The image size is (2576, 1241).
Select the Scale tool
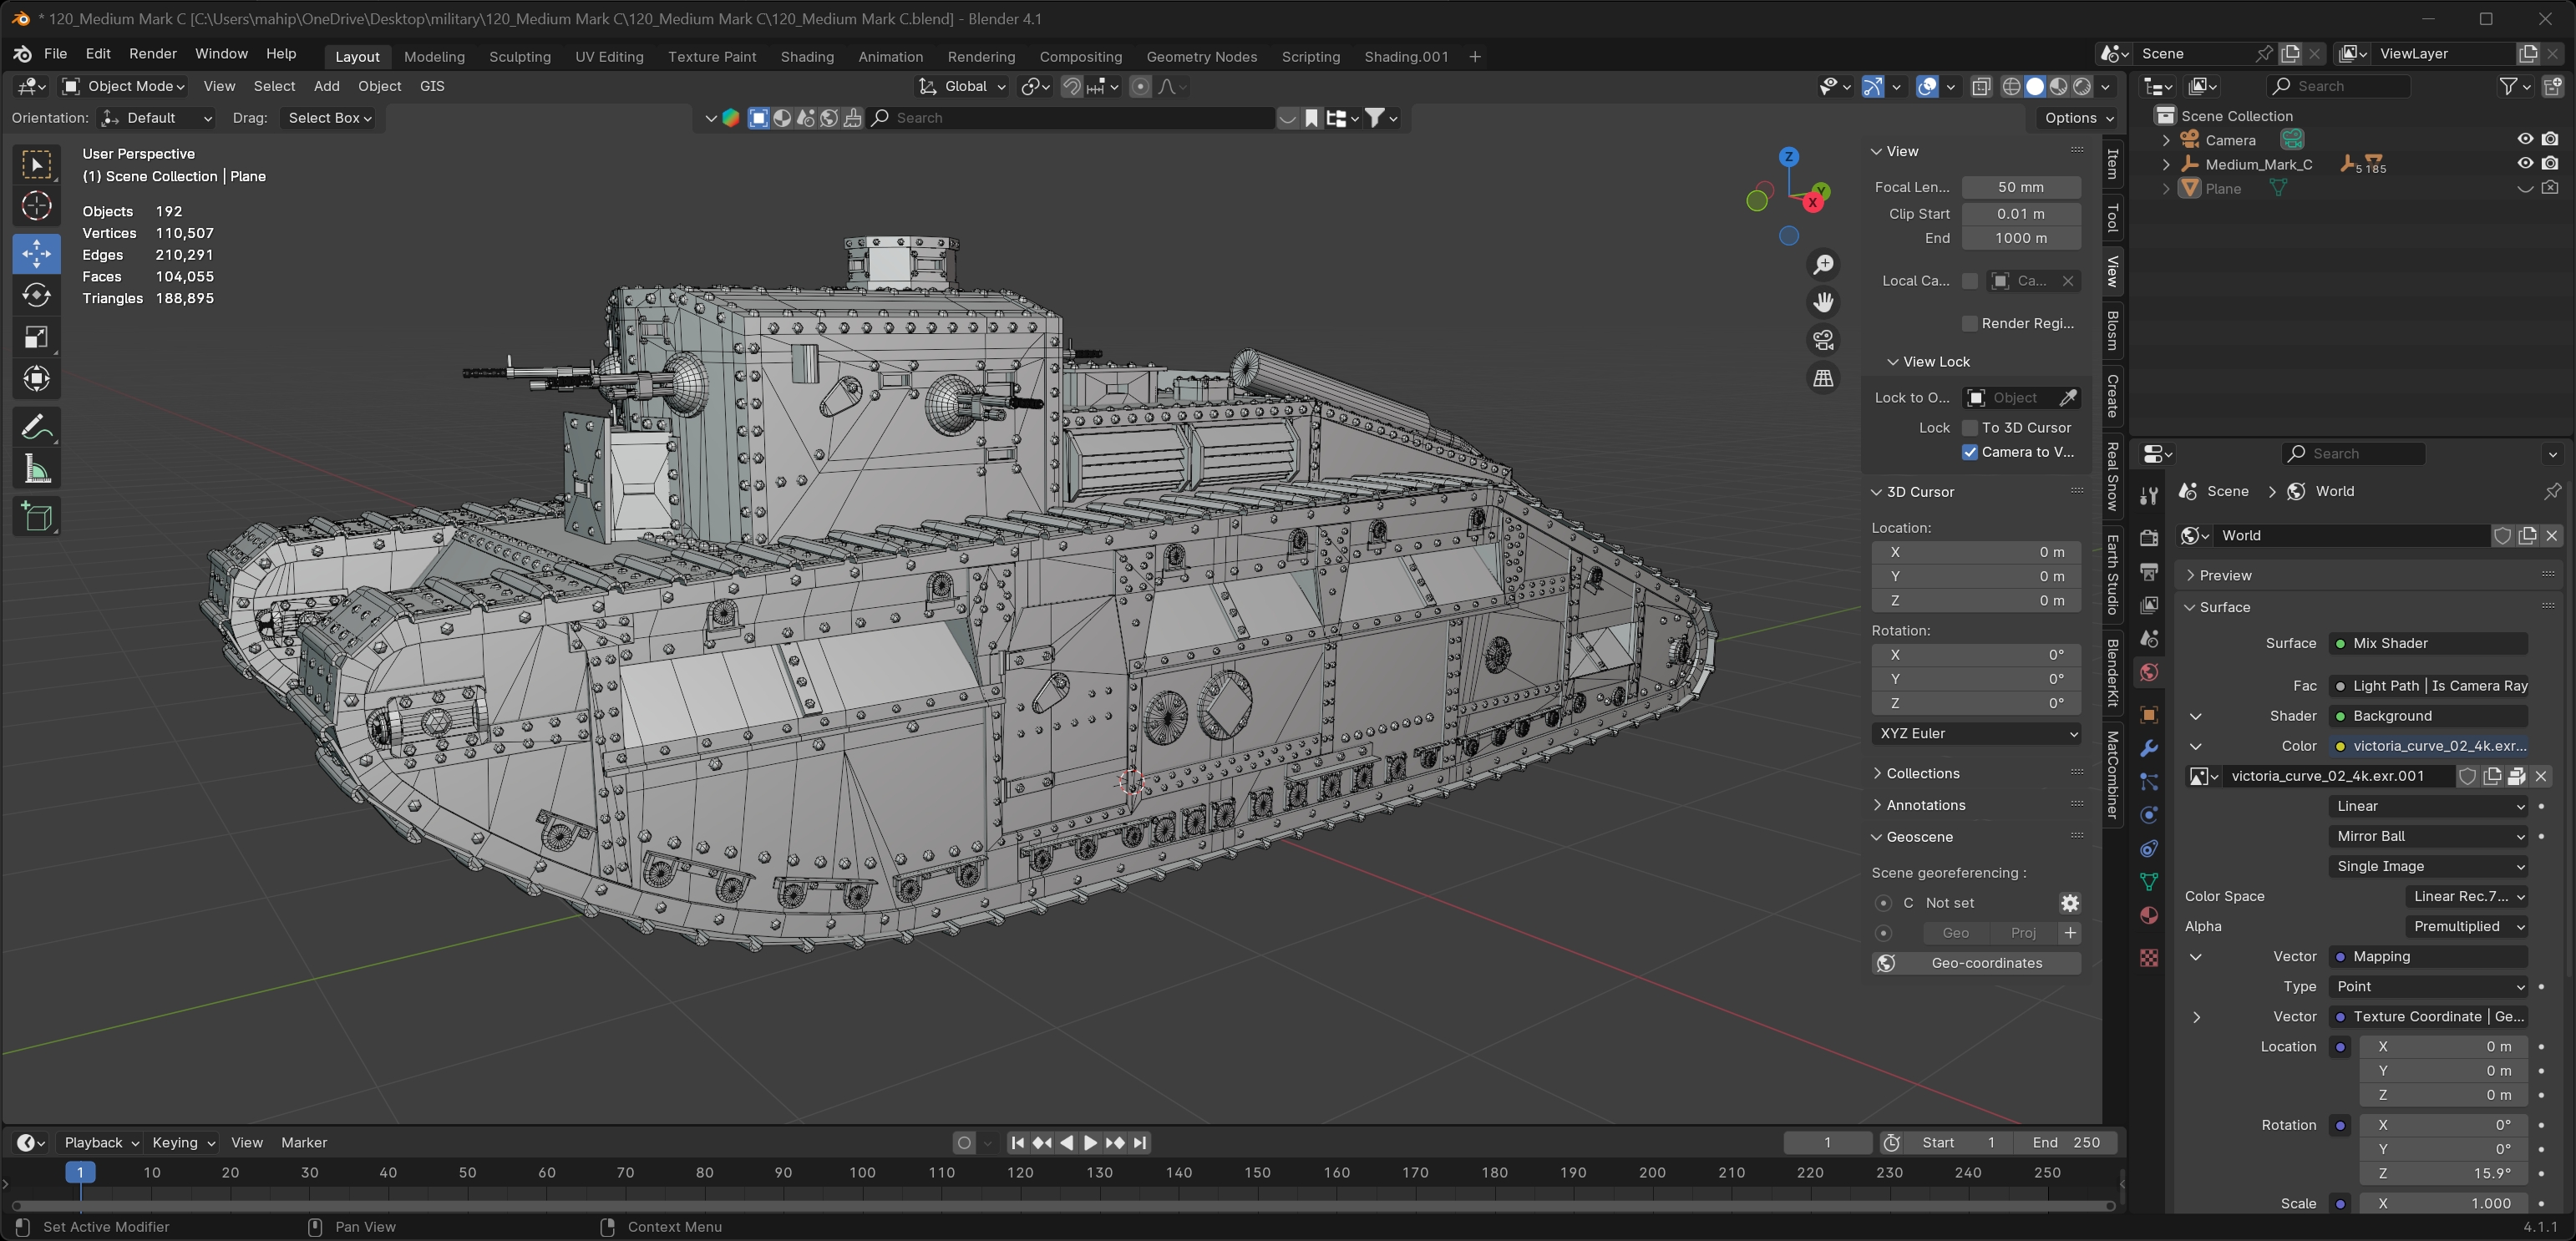(x=37, y=338)
